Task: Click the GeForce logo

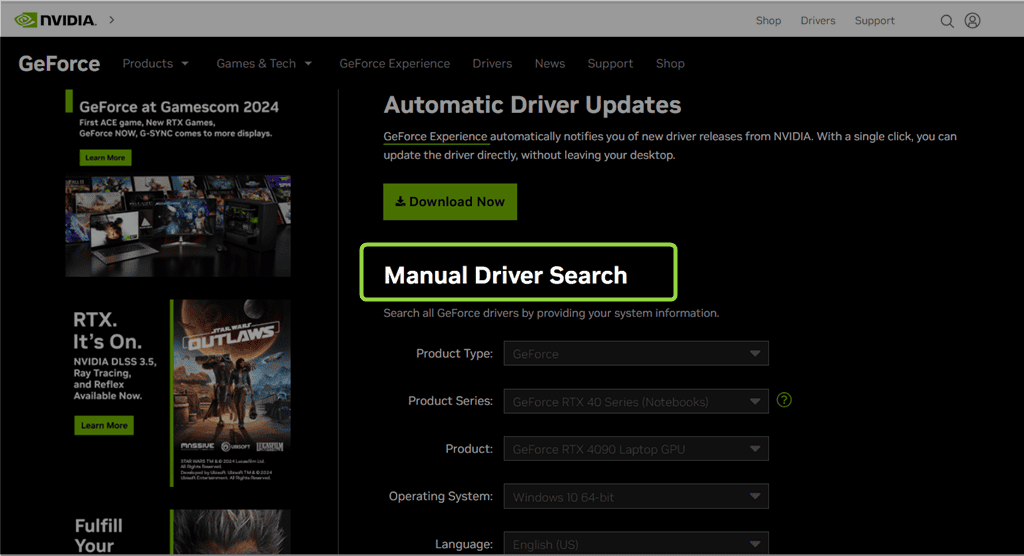Action: click(59, 64)
